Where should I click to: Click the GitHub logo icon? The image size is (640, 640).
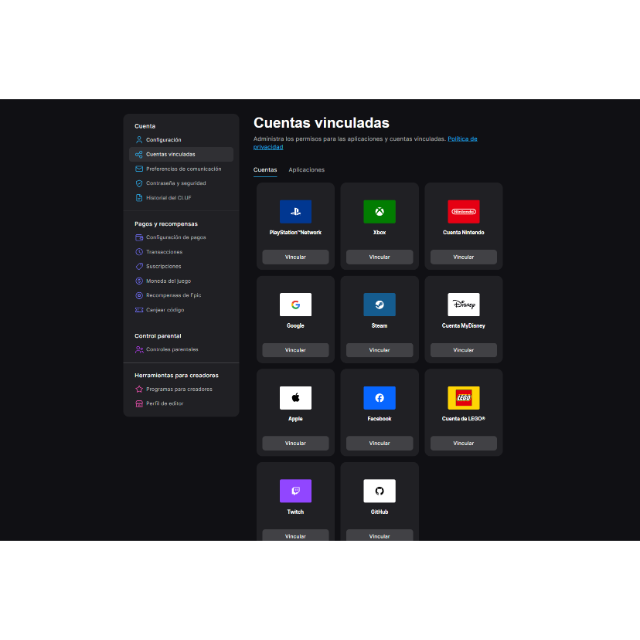tap(379, 491)
